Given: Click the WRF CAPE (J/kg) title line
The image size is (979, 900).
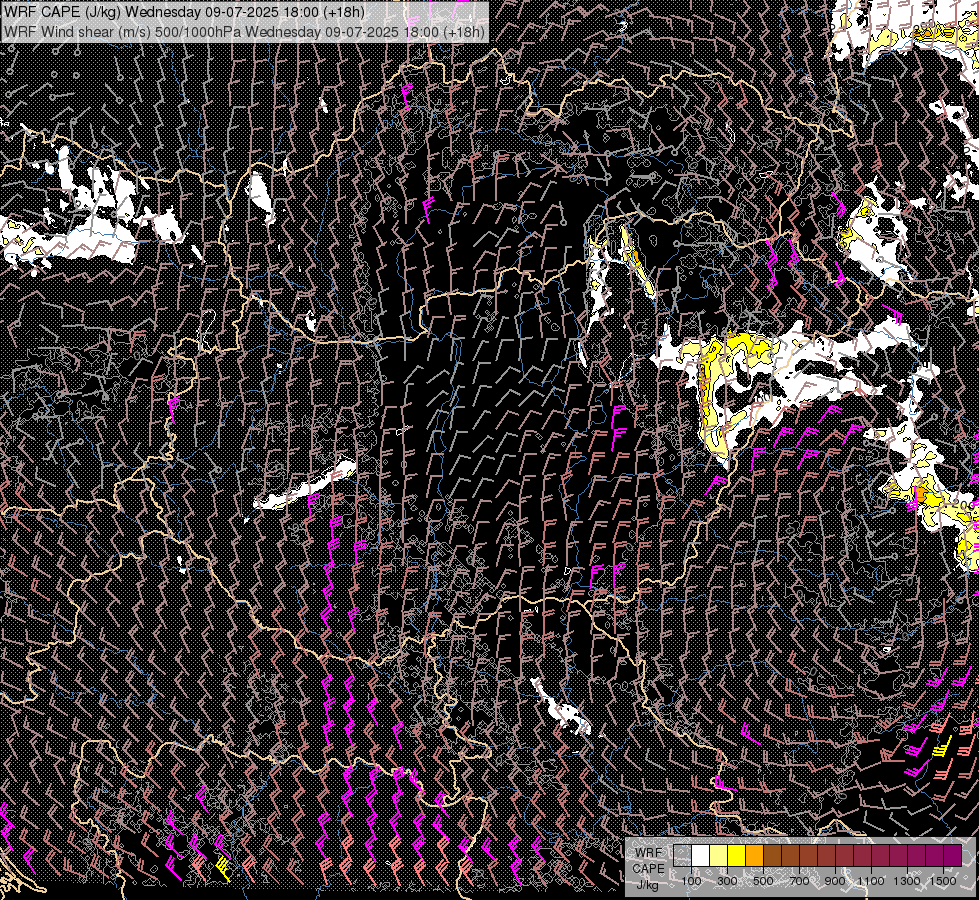Looking at the screenshot, I should [x=184, y=12].
